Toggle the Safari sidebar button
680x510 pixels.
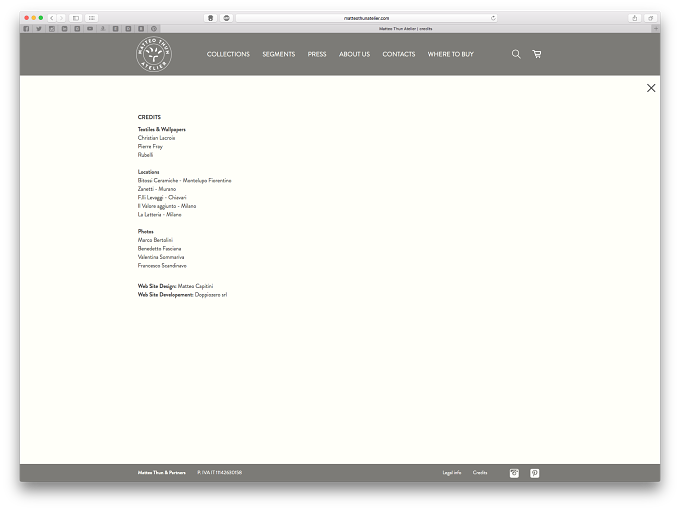[76, 18]
